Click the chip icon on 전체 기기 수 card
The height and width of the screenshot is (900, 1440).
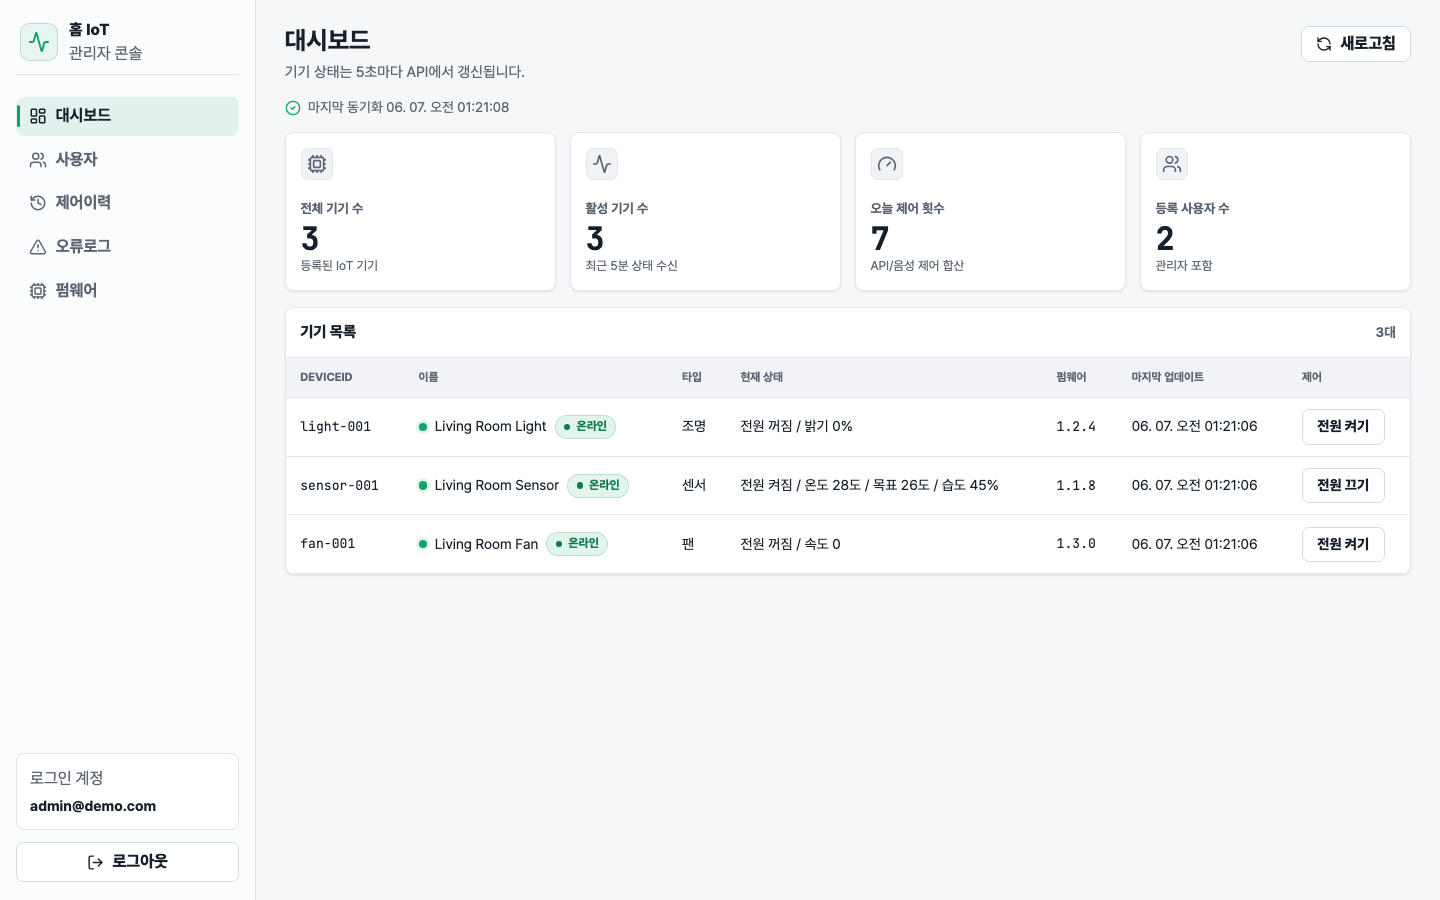(317, 164)
